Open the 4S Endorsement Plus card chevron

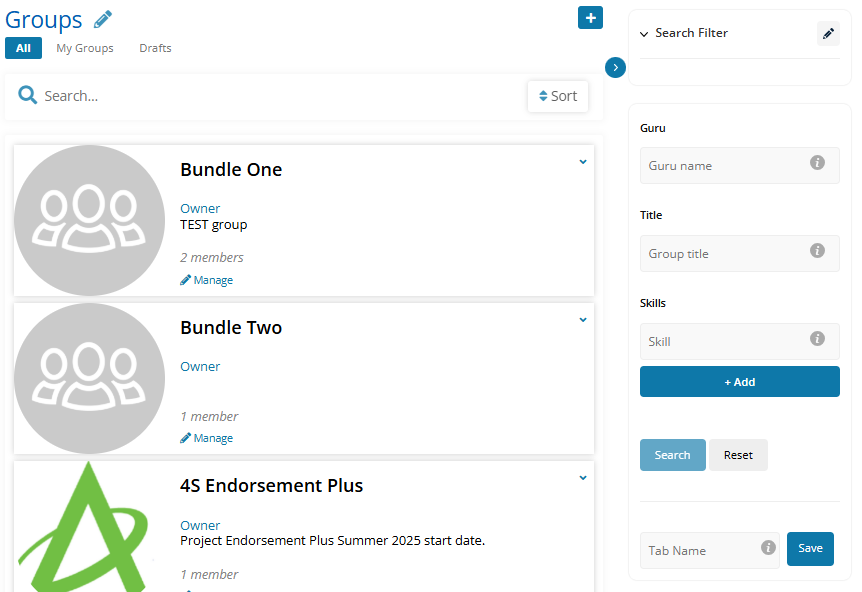[x=583, y=478]
